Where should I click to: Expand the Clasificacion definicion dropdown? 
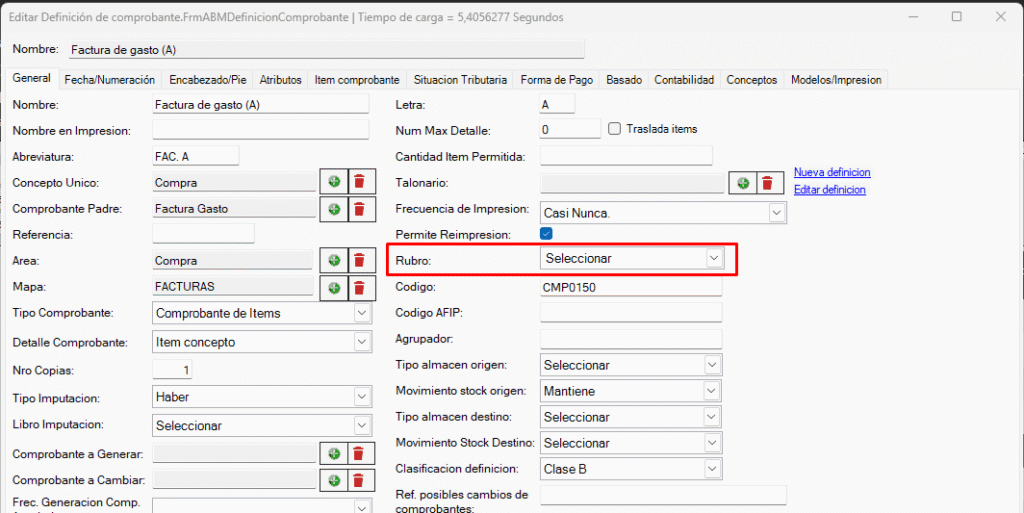pos(711,469)
